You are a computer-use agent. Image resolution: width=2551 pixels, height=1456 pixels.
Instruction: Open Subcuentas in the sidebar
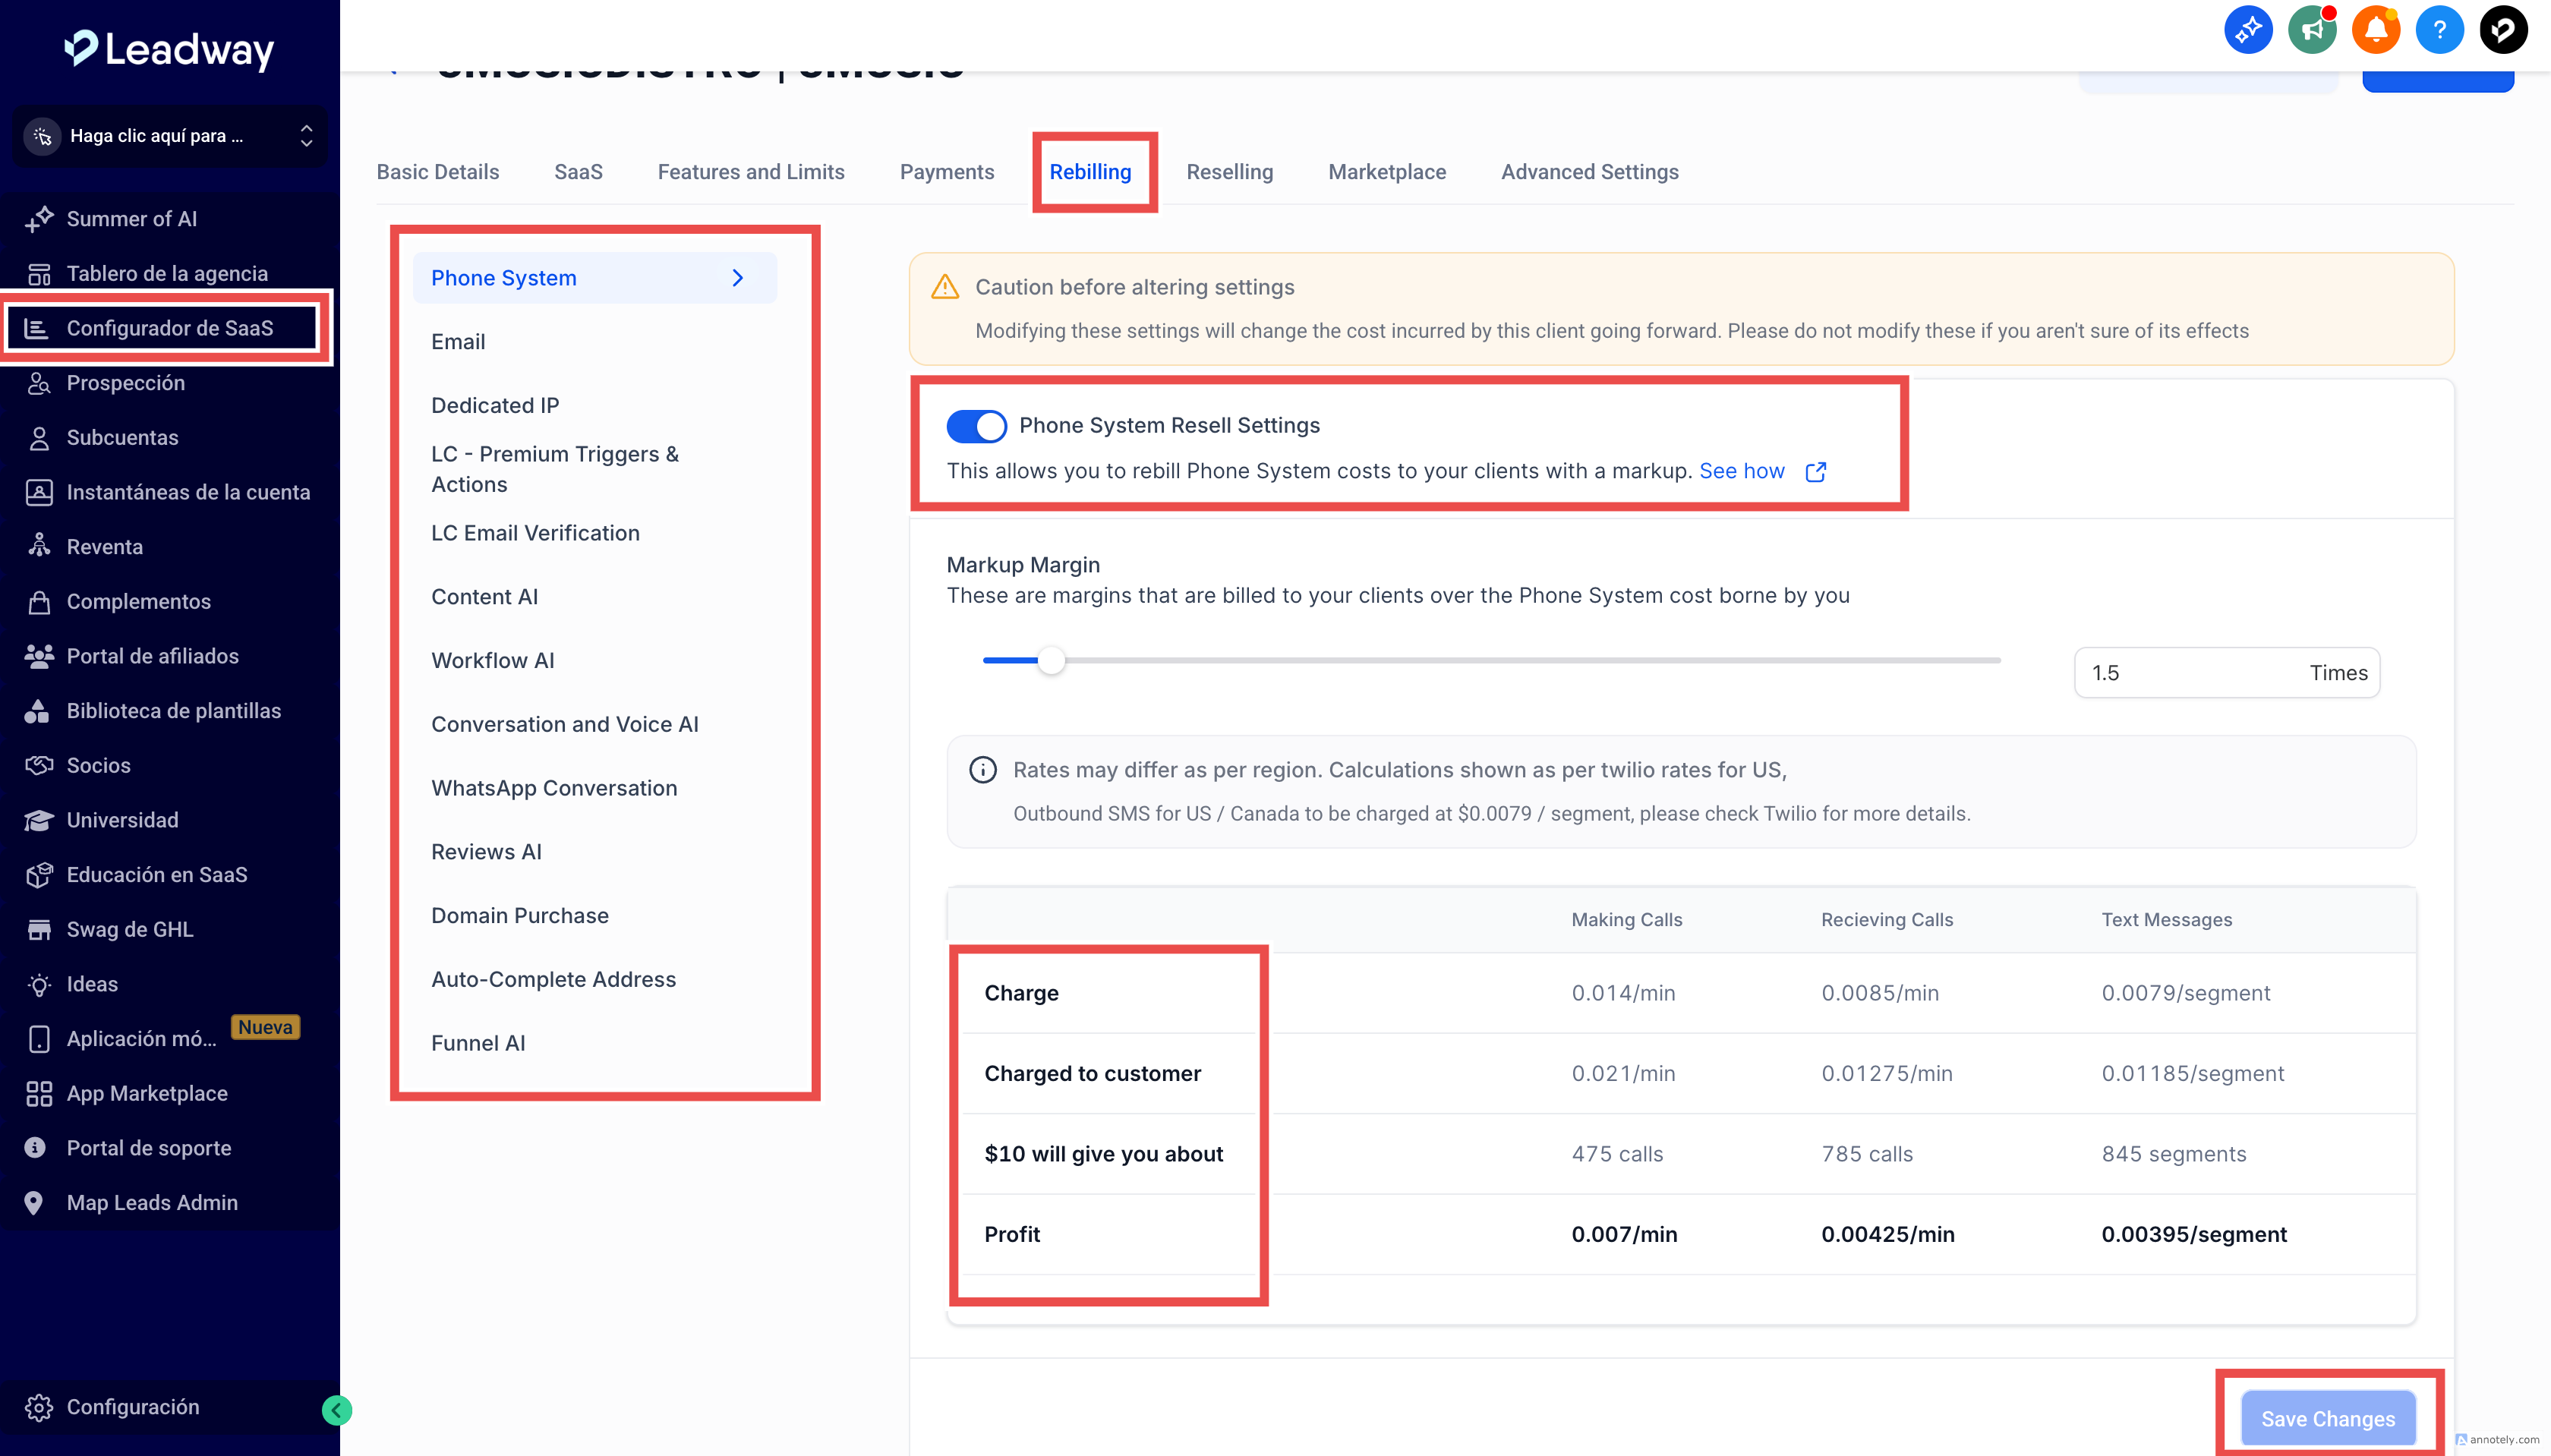(122, 437)
